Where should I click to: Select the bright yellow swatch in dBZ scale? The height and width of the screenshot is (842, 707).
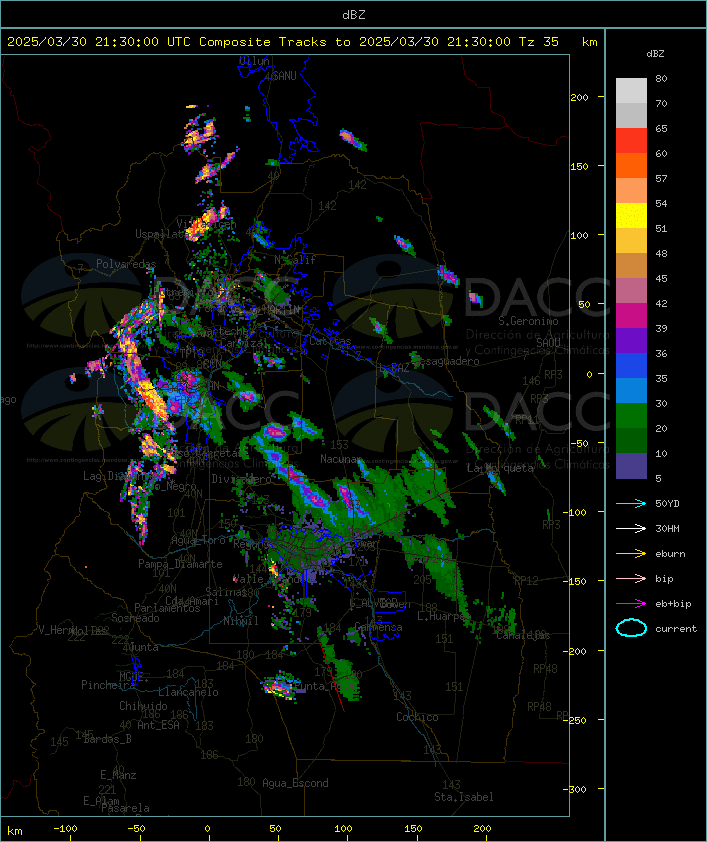(x=631, y=215)
